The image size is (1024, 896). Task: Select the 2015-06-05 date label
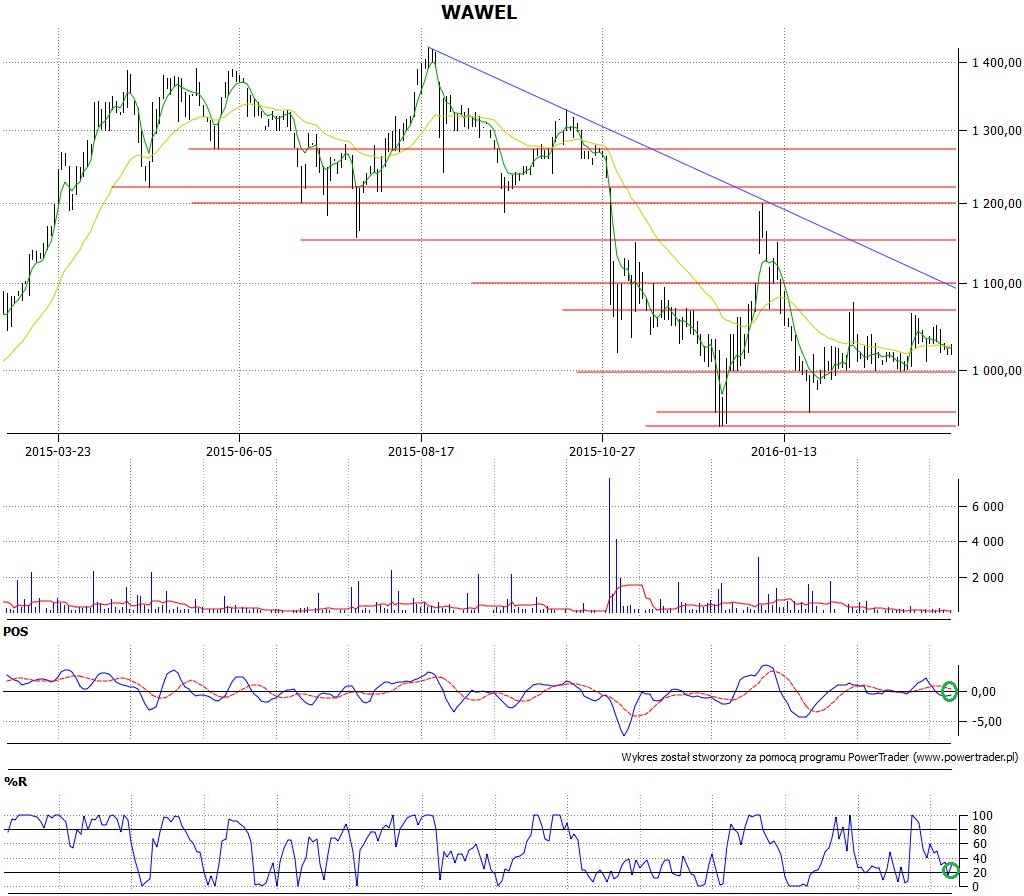(x=239, y=451)
